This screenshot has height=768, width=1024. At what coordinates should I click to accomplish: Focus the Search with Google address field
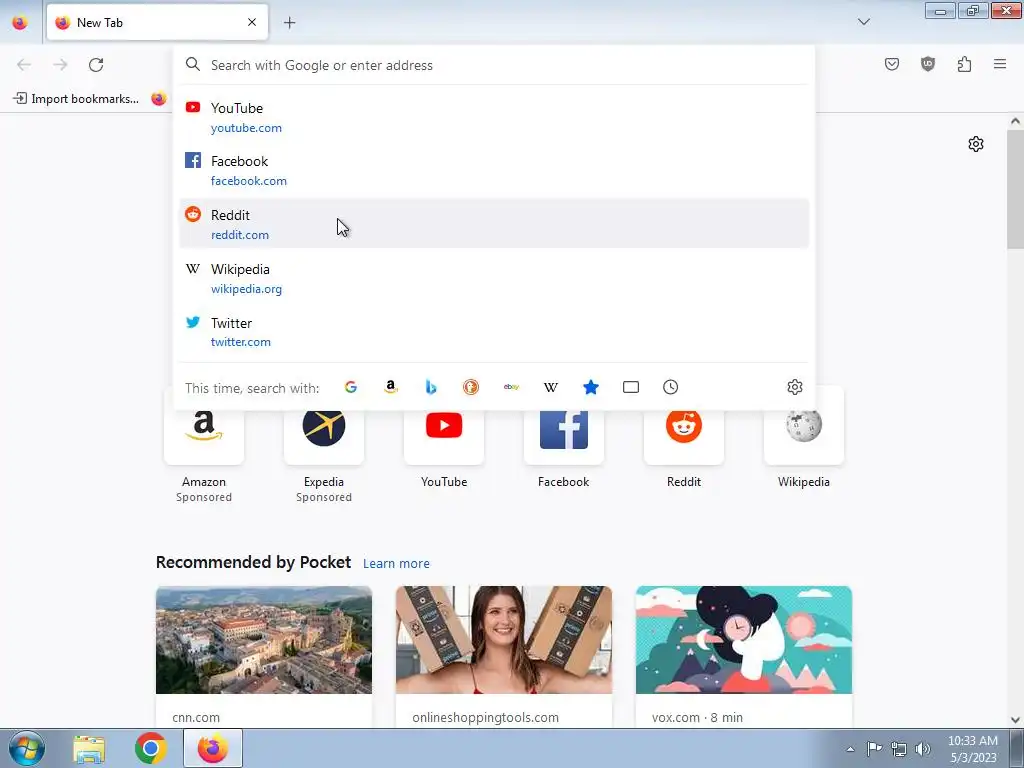pyautogui.click(x=494, y=65)
